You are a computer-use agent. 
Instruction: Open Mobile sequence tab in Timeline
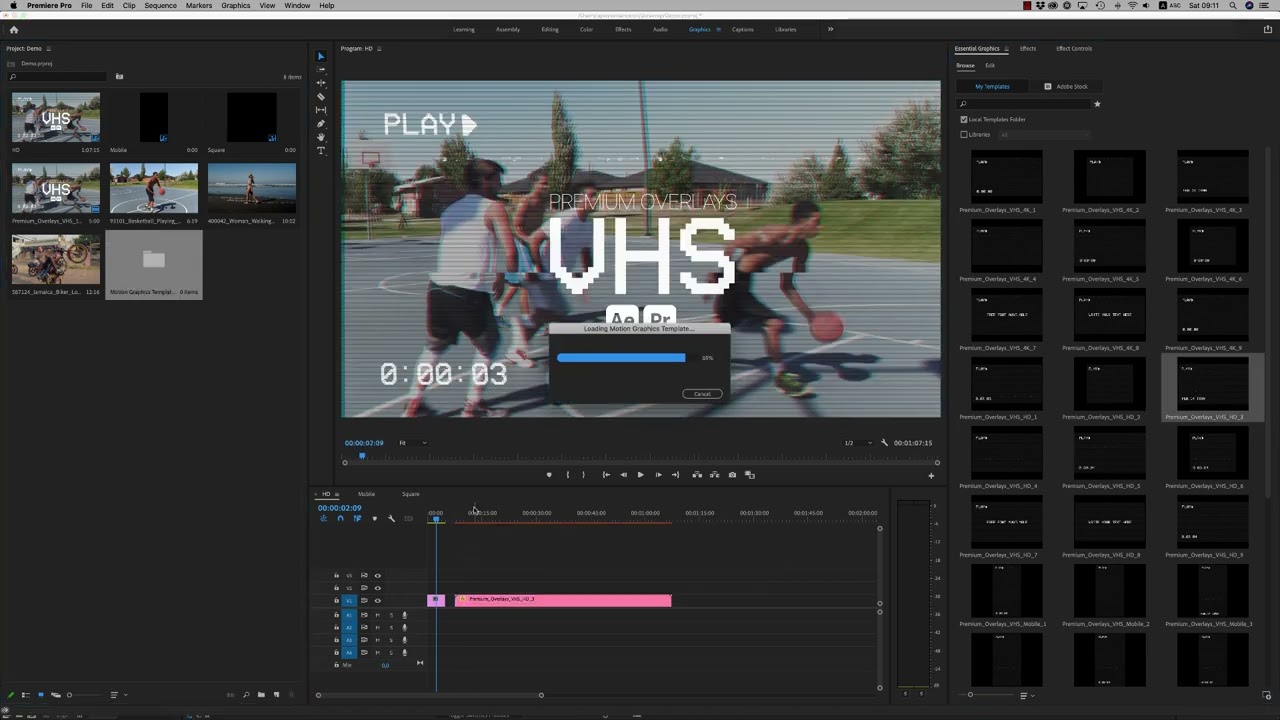(367, 494)
